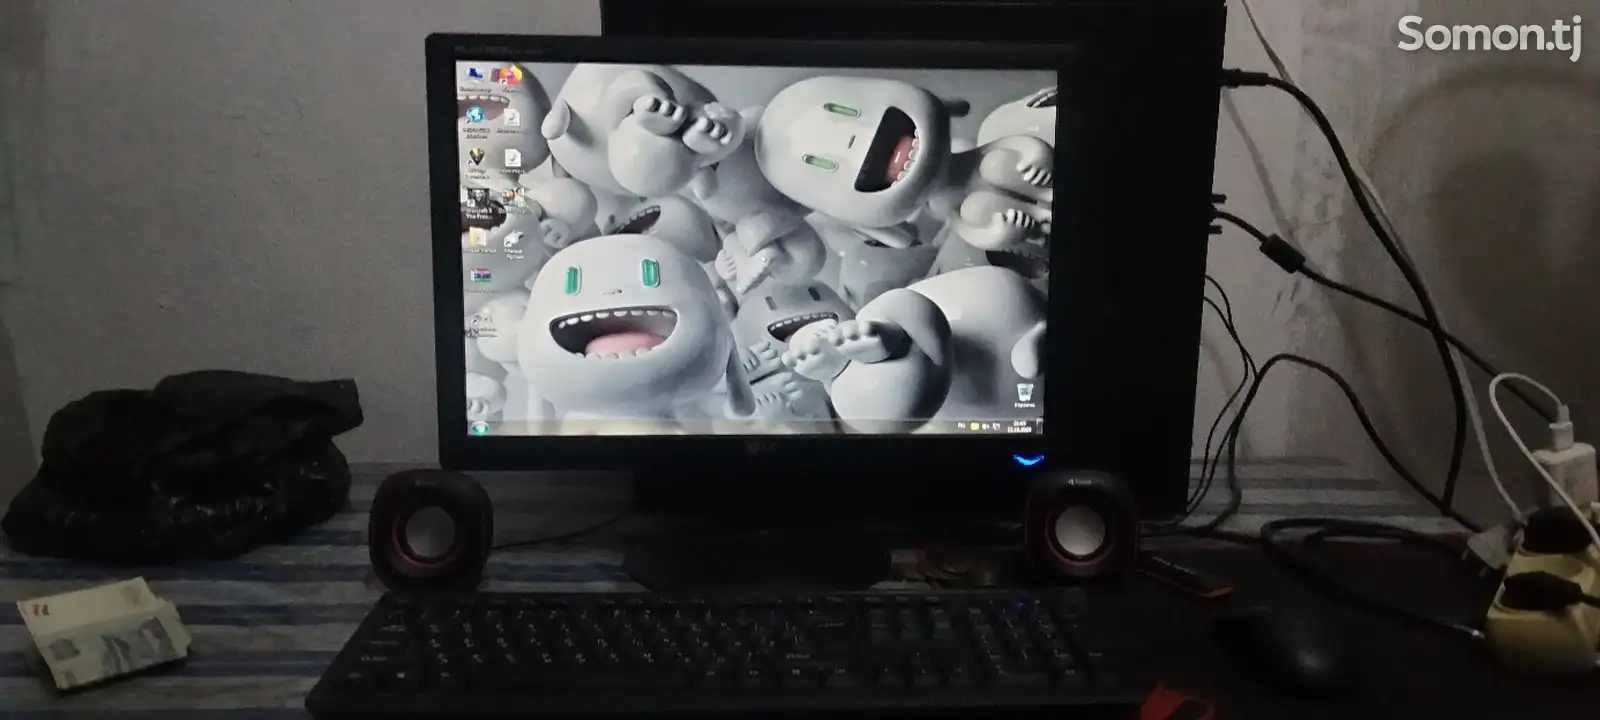Open the Windows Start menu
1600x720 pixels.
tap(479, 428)
